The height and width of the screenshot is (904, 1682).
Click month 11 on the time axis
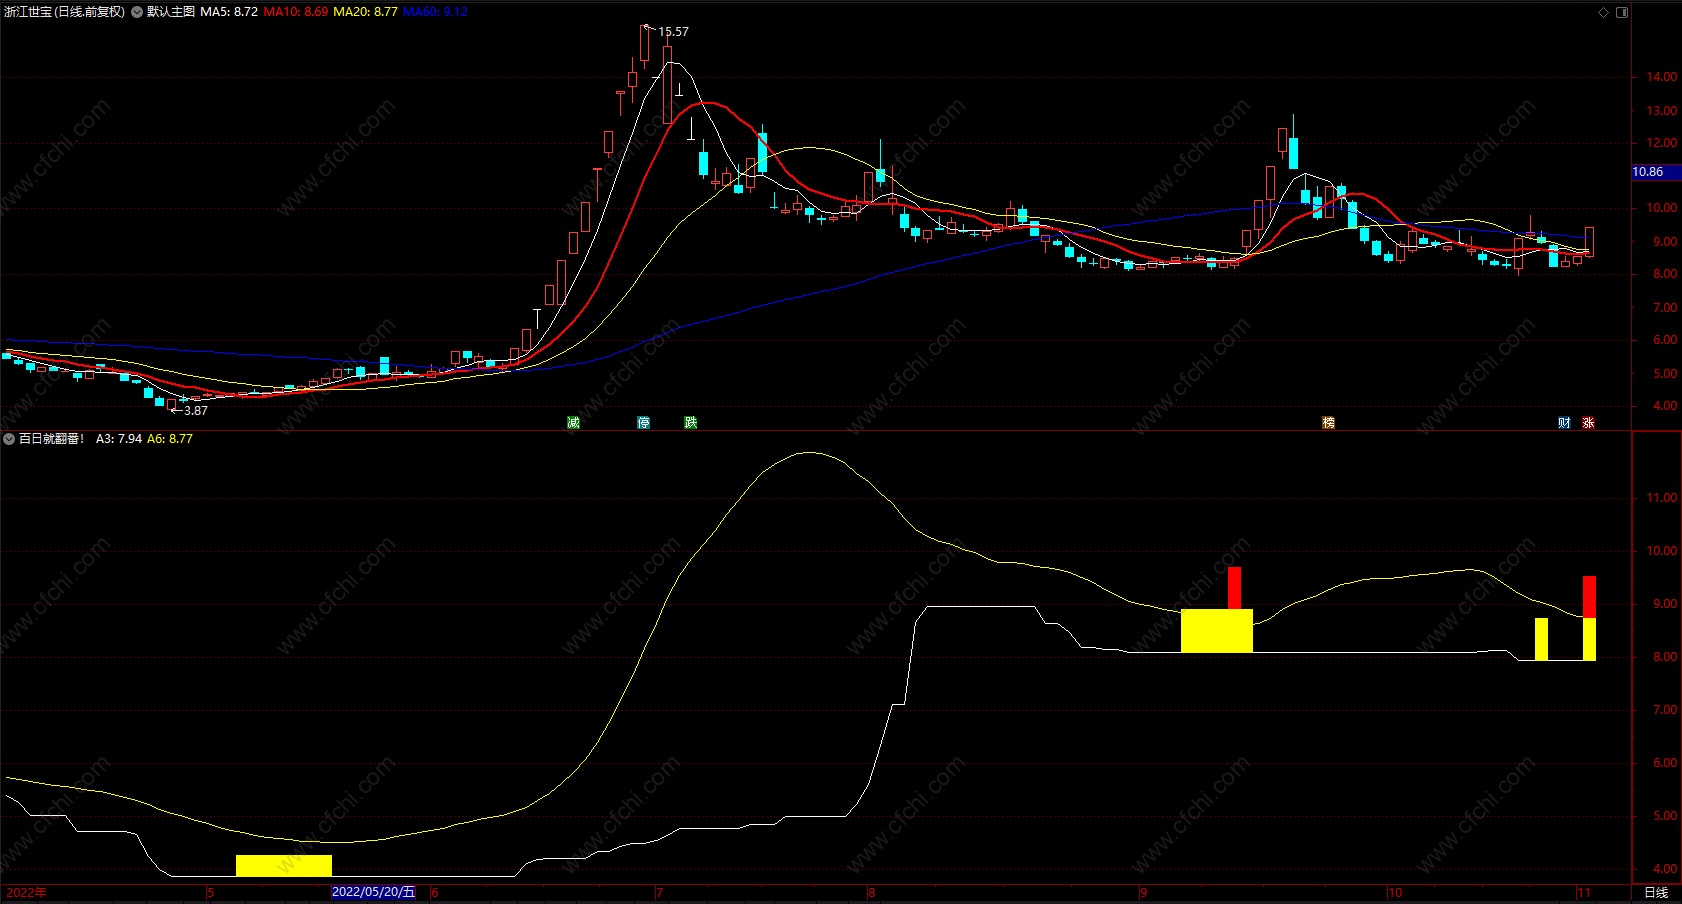[1584, 893]
